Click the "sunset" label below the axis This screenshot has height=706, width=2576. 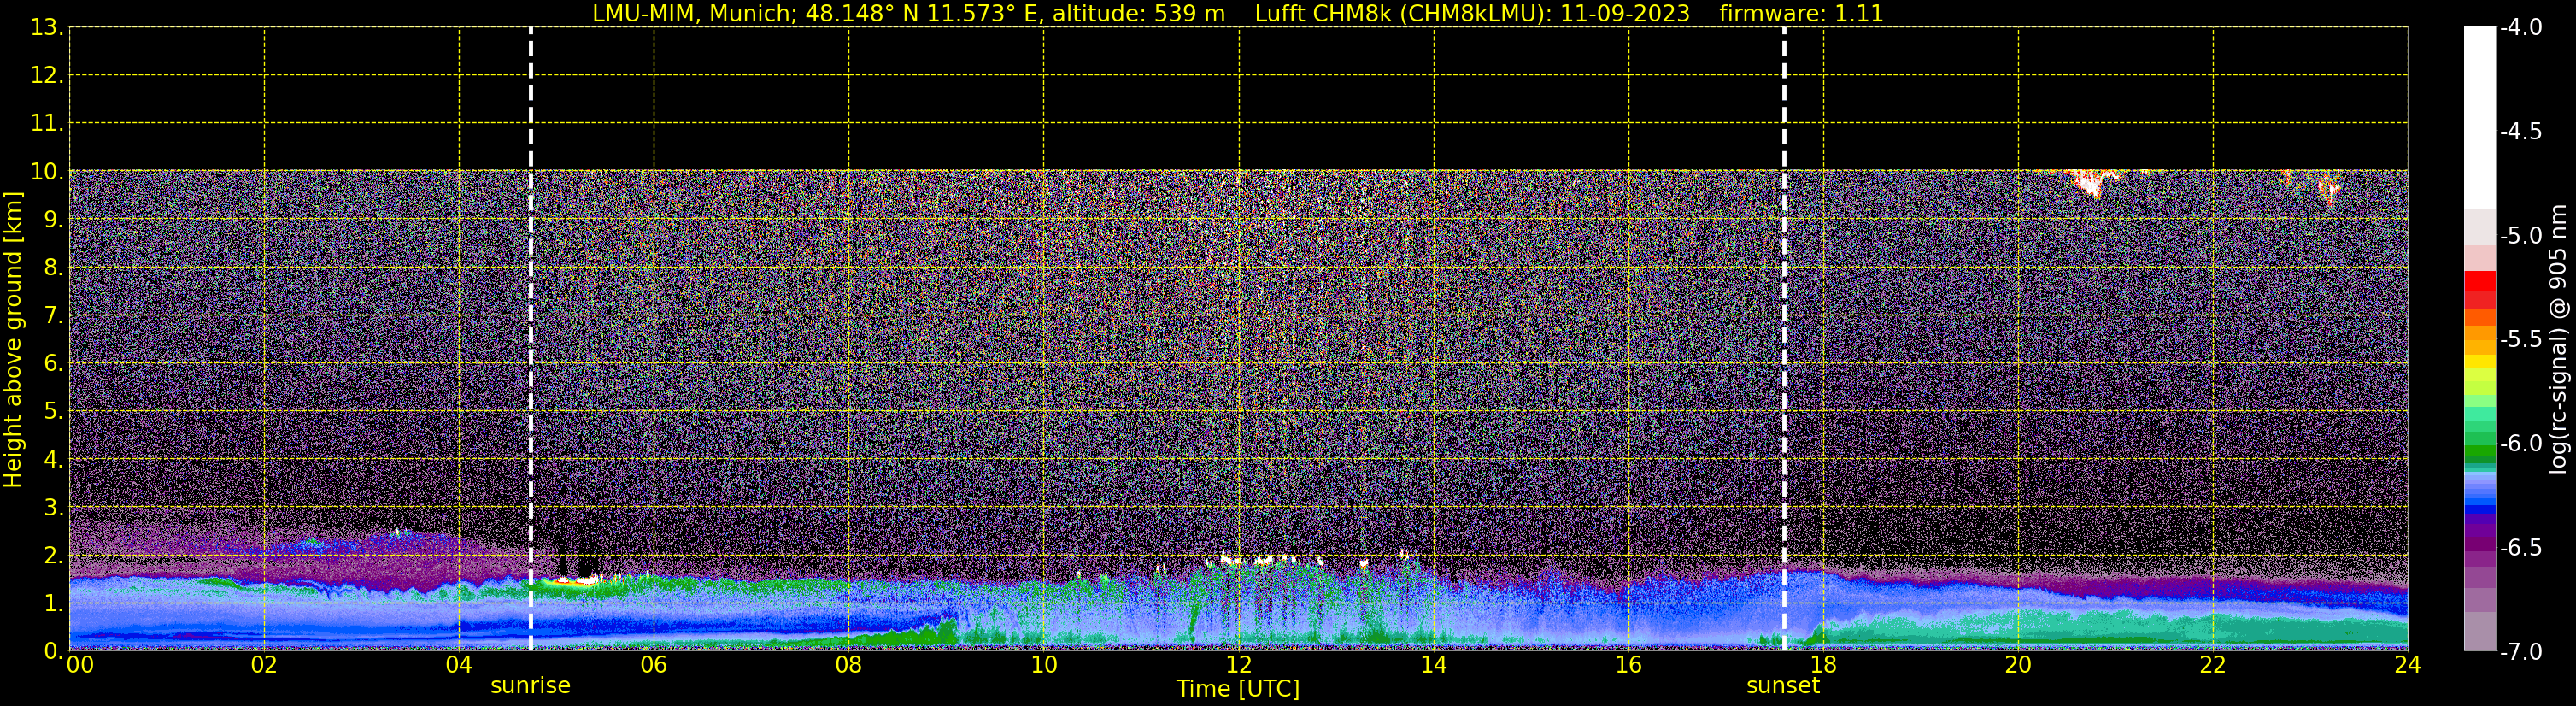tap(1783, 685)
